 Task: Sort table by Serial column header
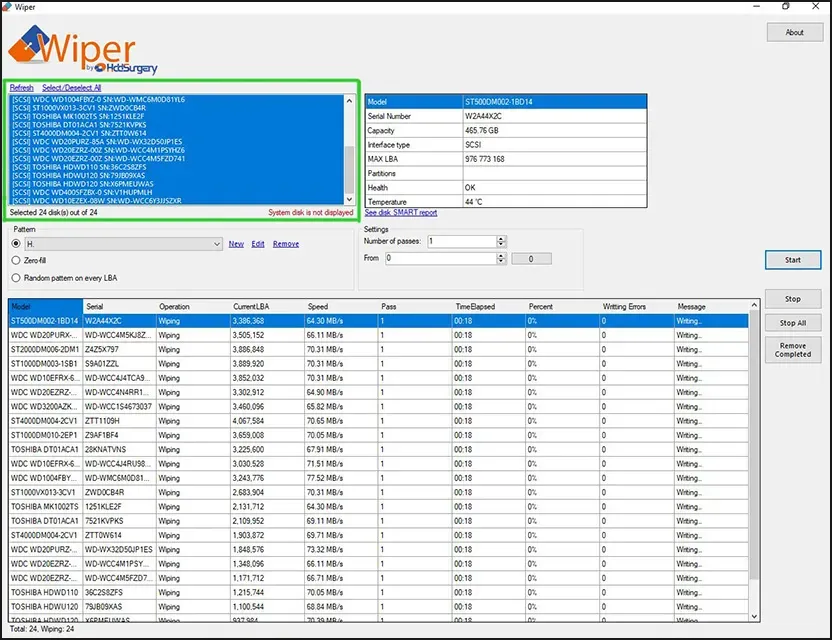click(120, 307)
